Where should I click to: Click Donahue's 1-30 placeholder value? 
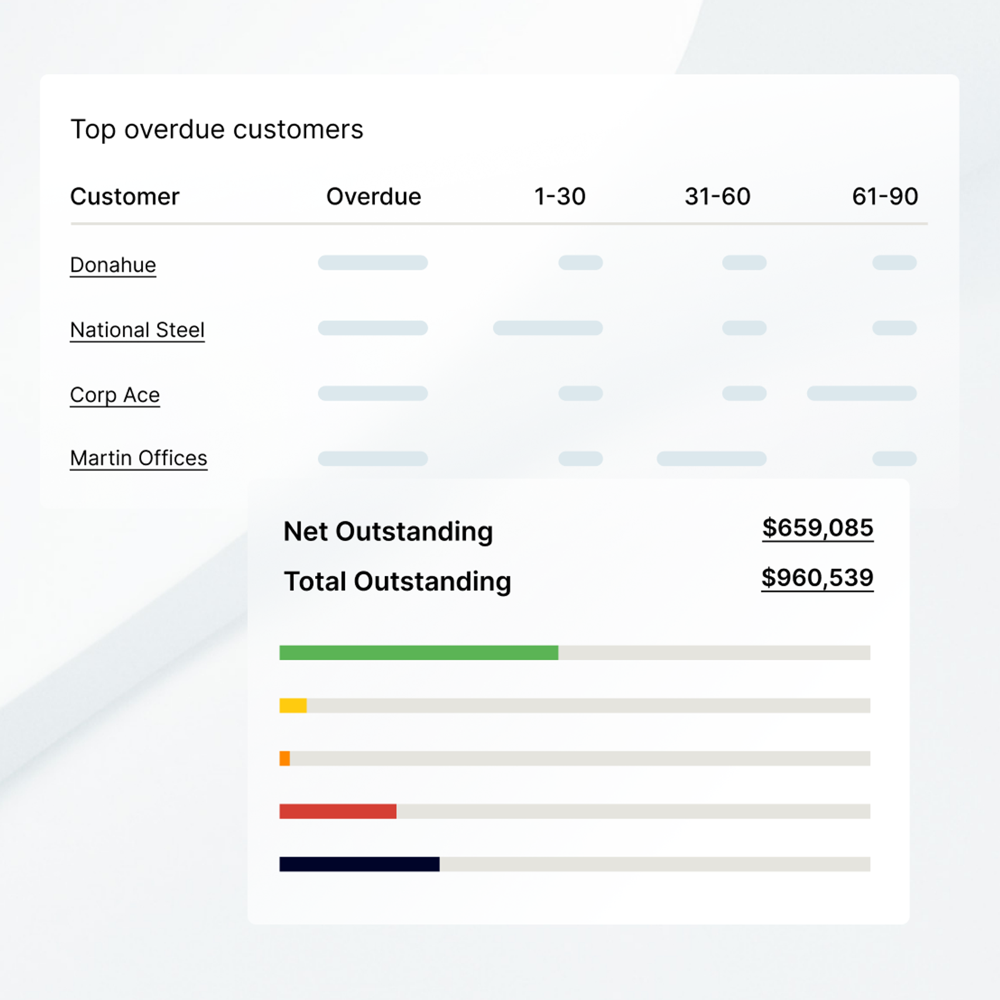(x=580, y=263)
